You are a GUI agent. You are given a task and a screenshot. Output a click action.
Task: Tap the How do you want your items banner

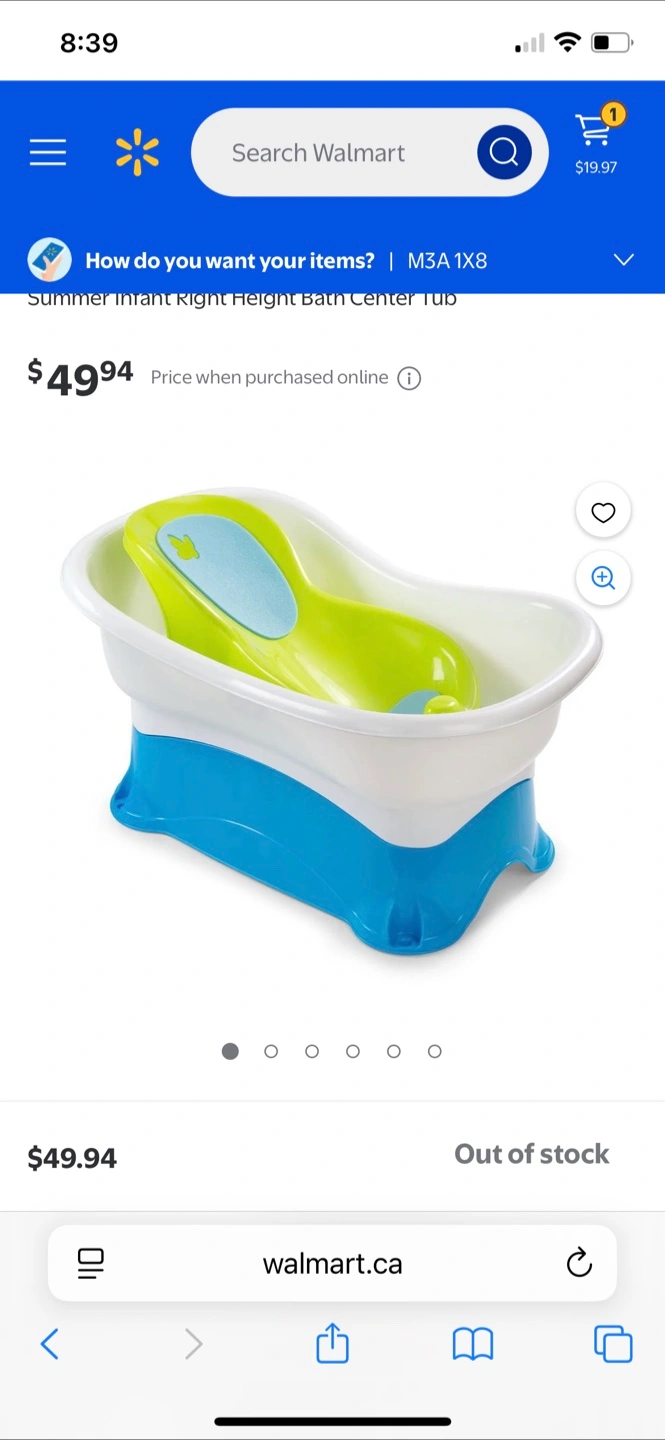click(332, 261)
